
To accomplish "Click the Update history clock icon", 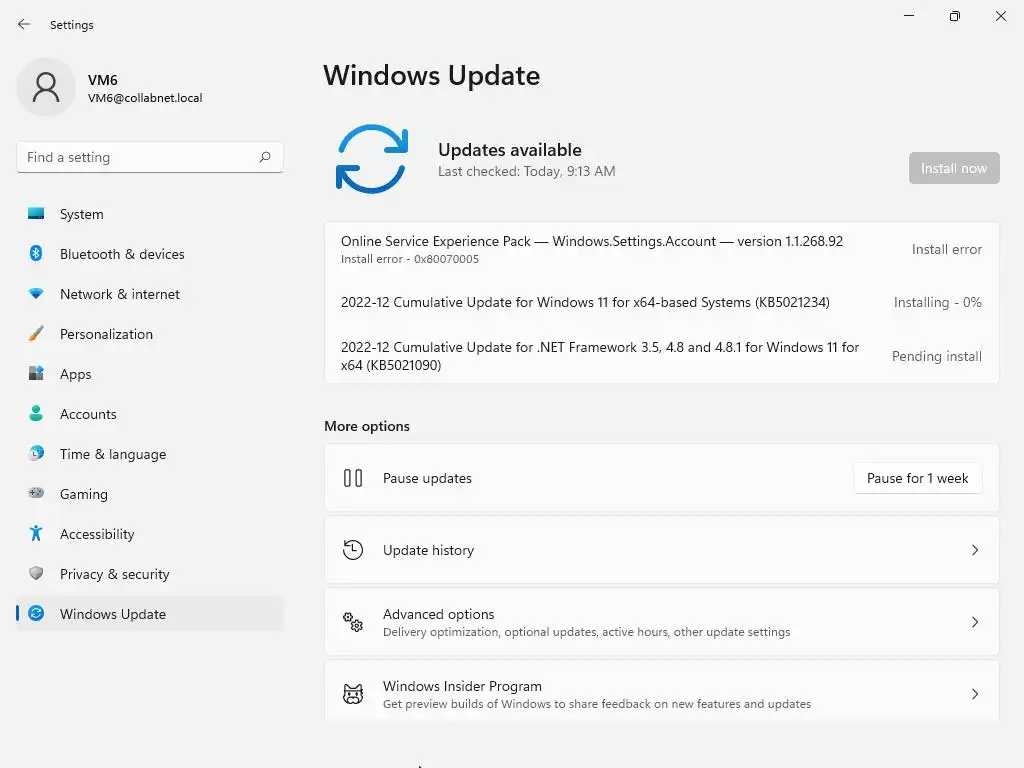I will coord(353,550).
